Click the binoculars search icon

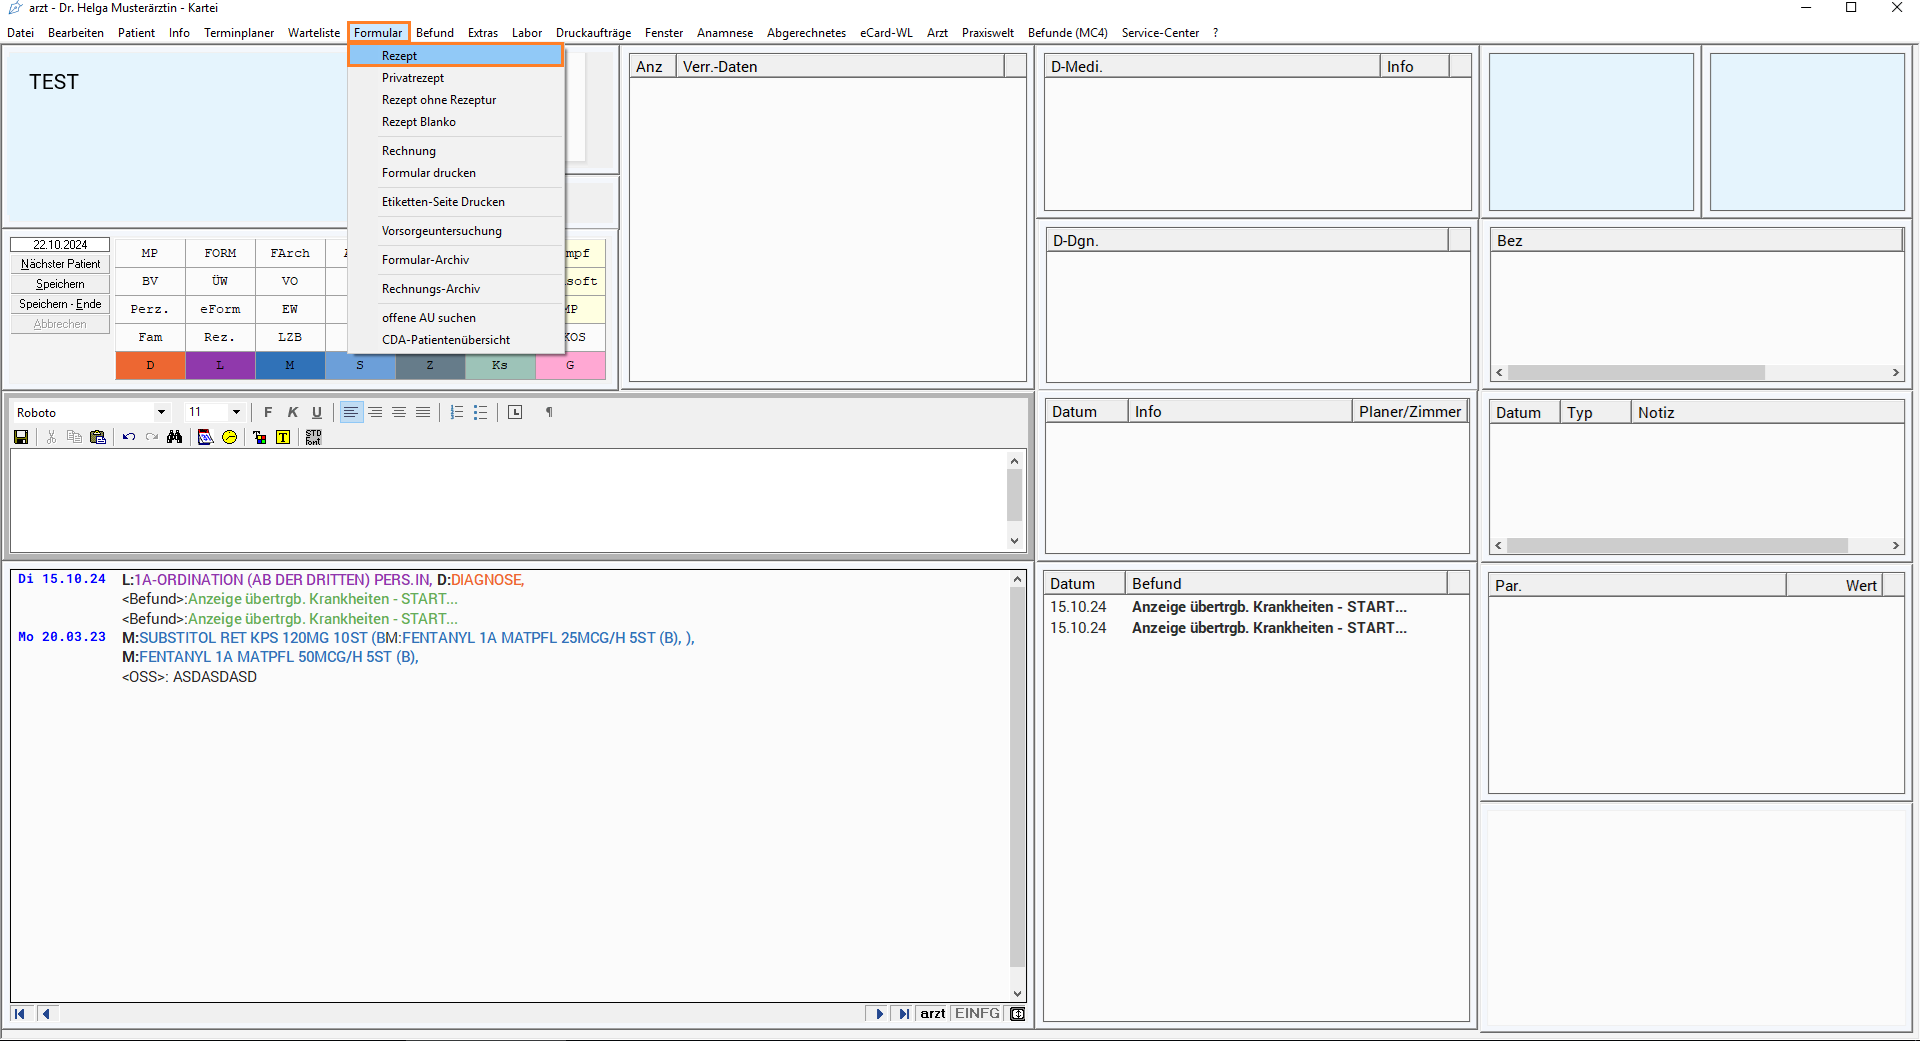coord(175,437)
